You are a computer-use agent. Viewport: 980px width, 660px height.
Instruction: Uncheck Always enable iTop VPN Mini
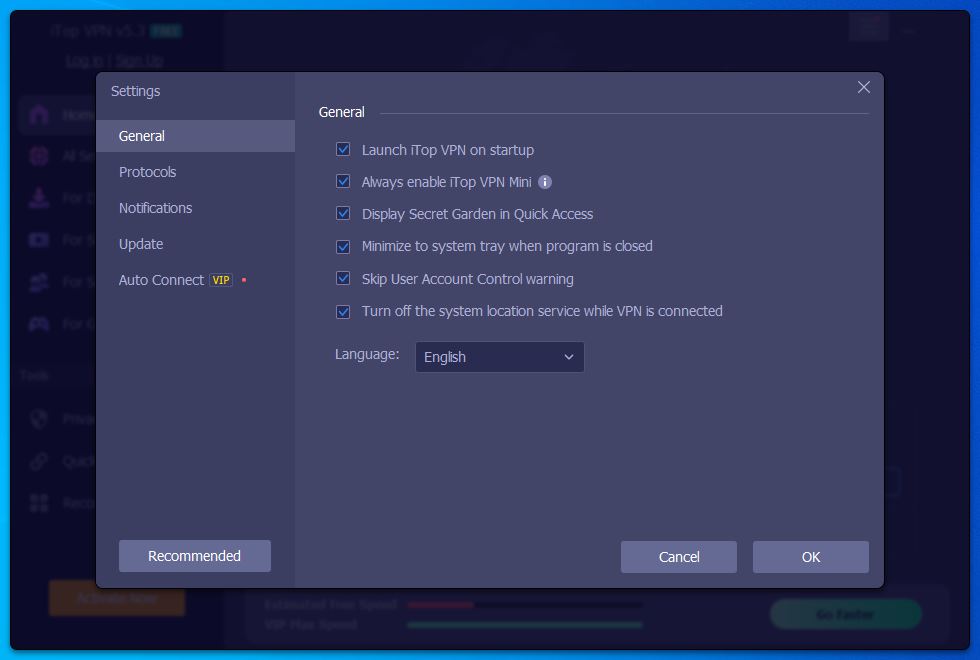point(342,181)
